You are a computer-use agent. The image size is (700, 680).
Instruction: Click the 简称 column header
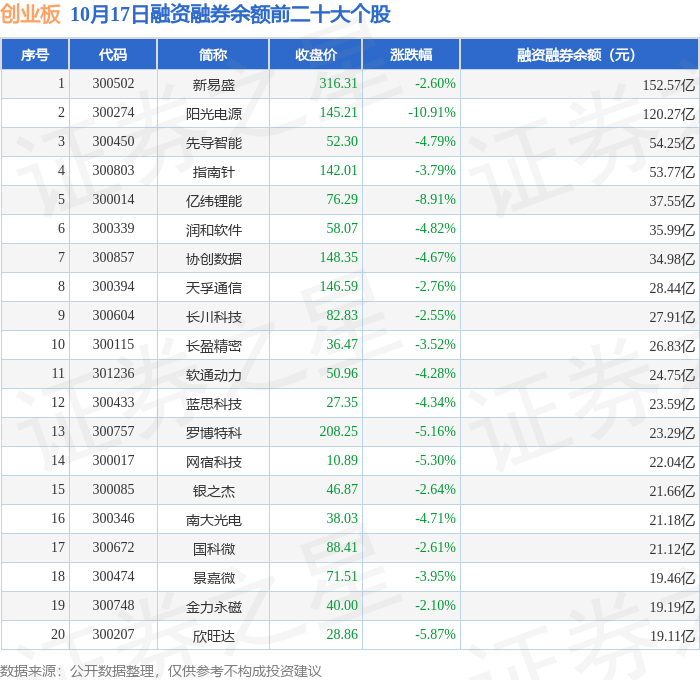(213, 54)
